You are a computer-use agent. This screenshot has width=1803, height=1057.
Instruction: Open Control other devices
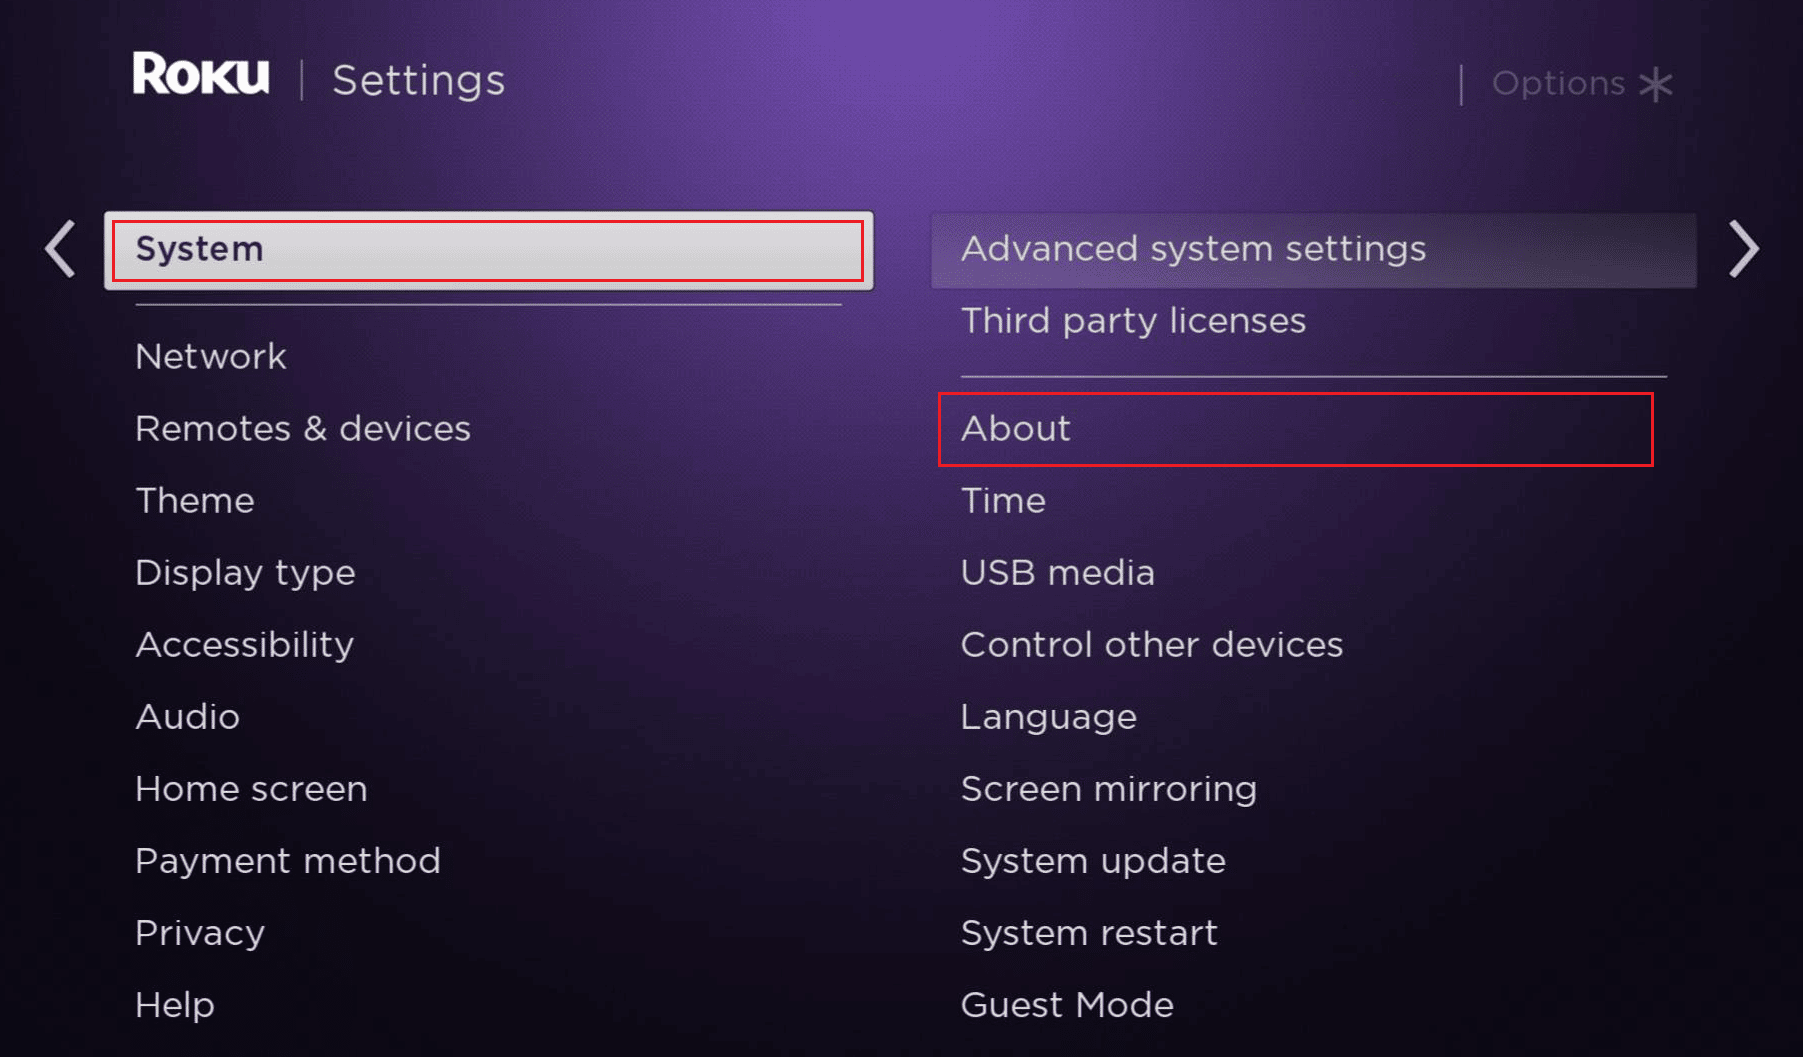tap(1152, 645)
